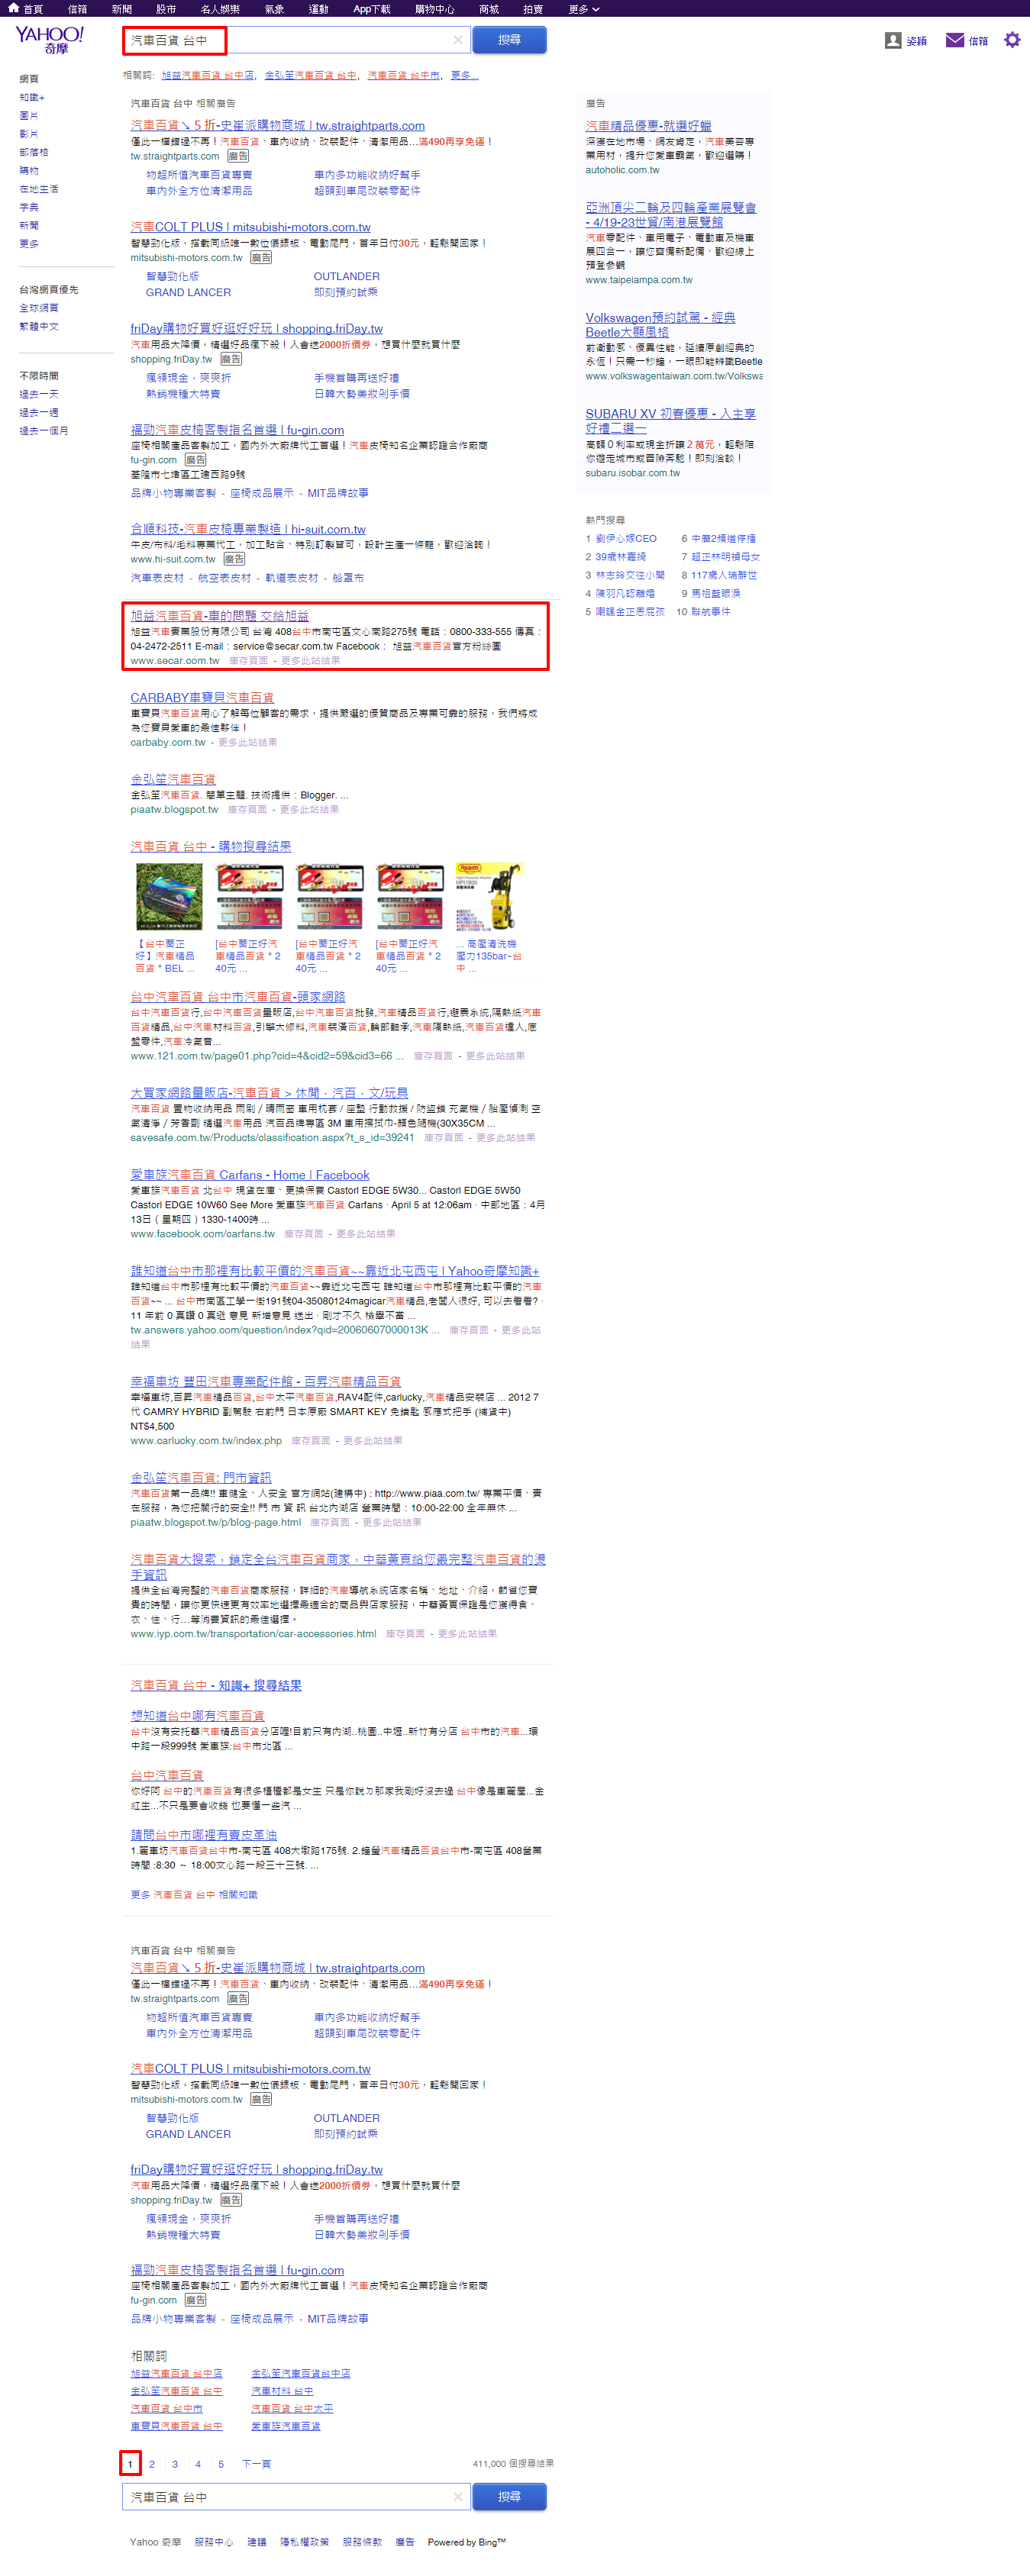This screenshot has width=1030, height=2576.
Task: Switch to the 圖片 search category
Action: pos(29,115)
